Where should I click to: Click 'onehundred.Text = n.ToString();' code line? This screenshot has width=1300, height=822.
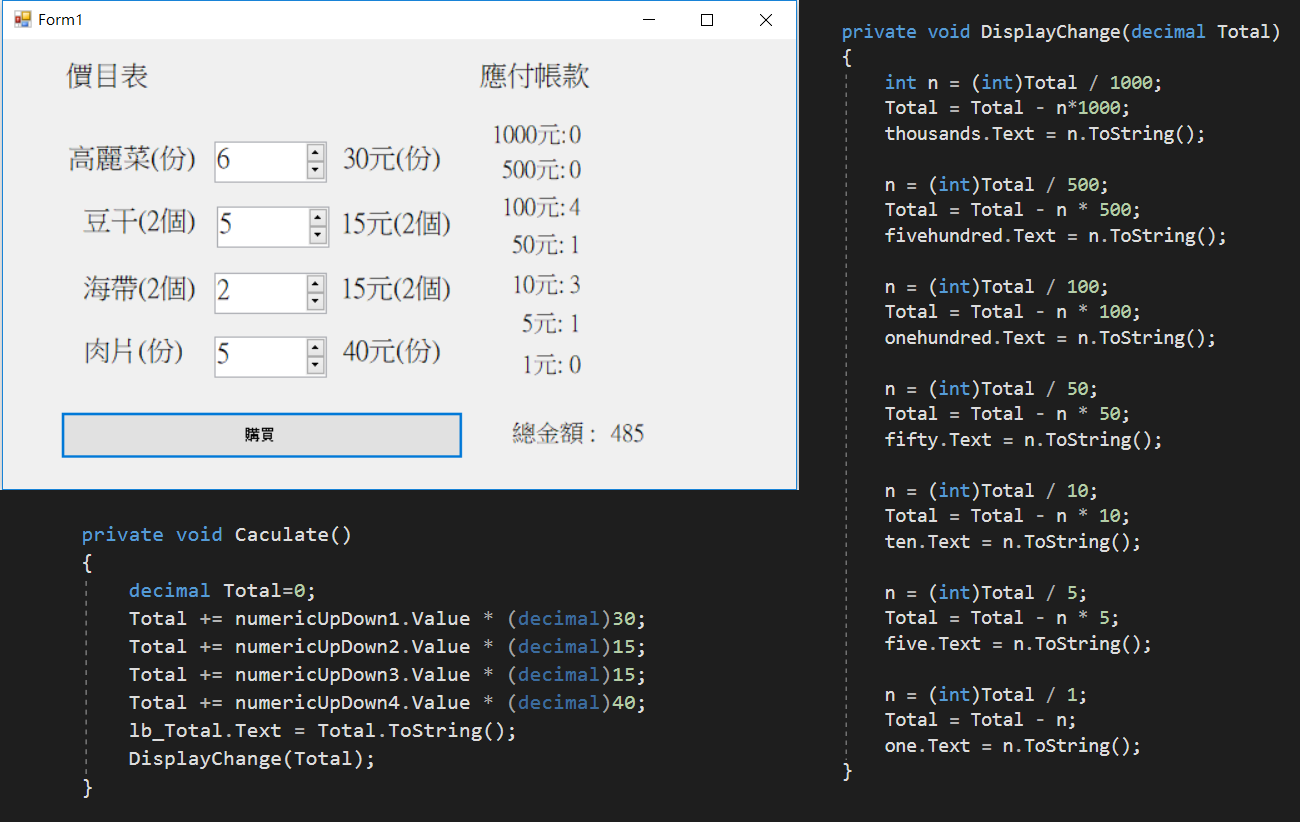tap(1050, 338)
